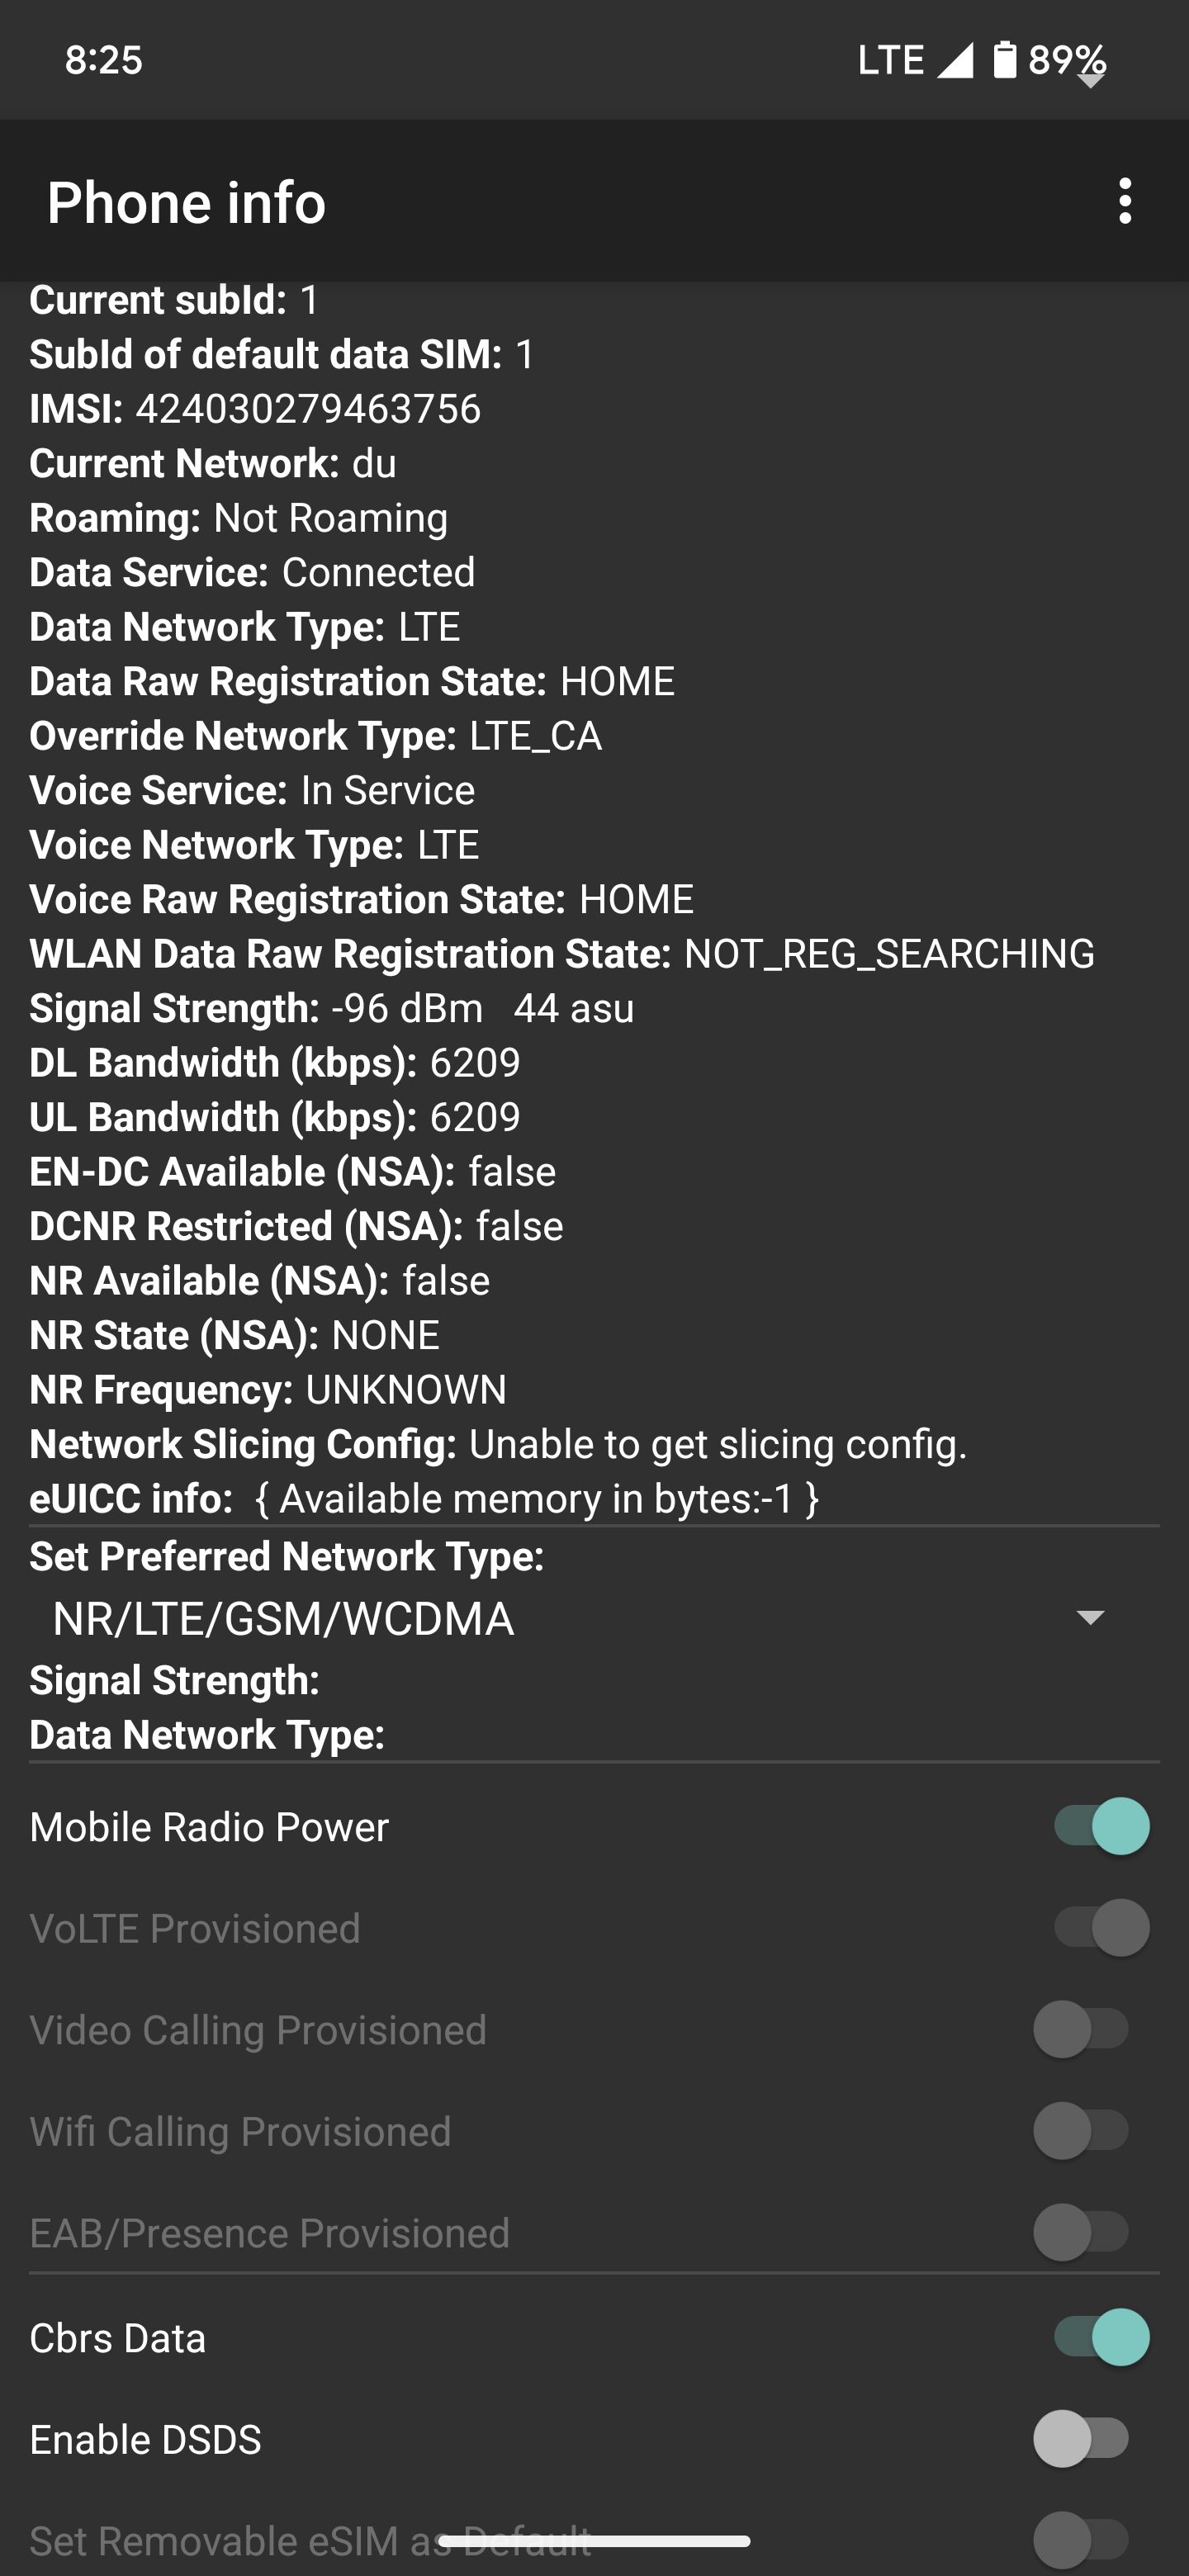Disable the Cbrs Data switch
The image size is (1189, 2576).
(1100, 2337)
